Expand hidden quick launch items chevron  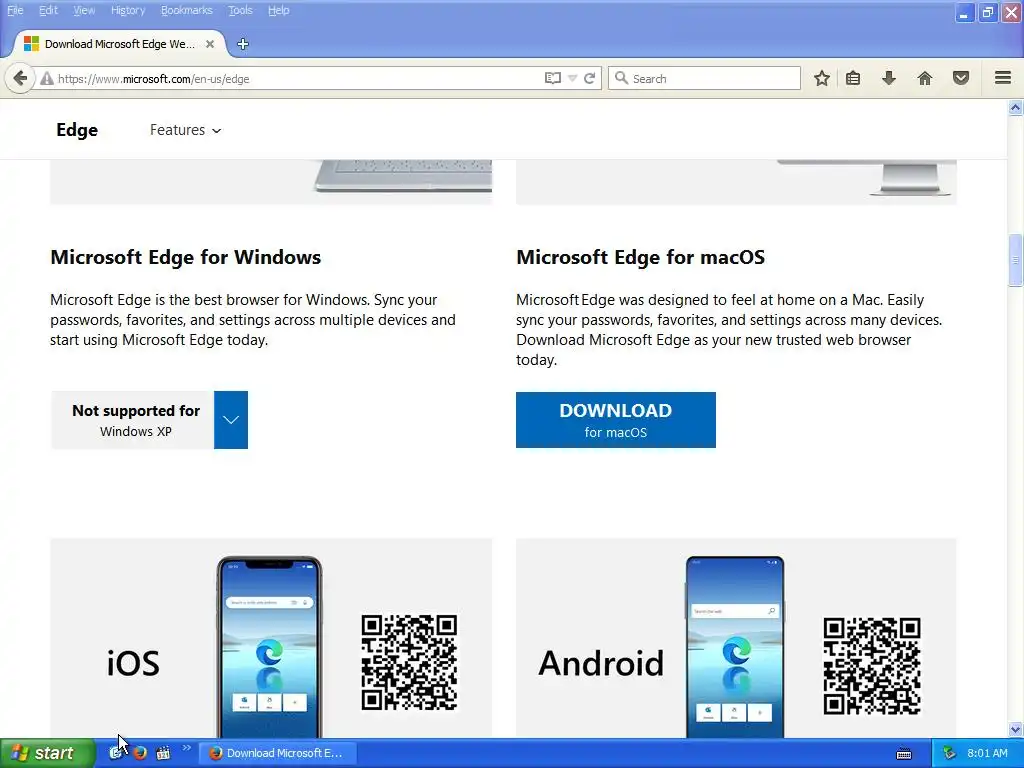[x=187, y=748]
